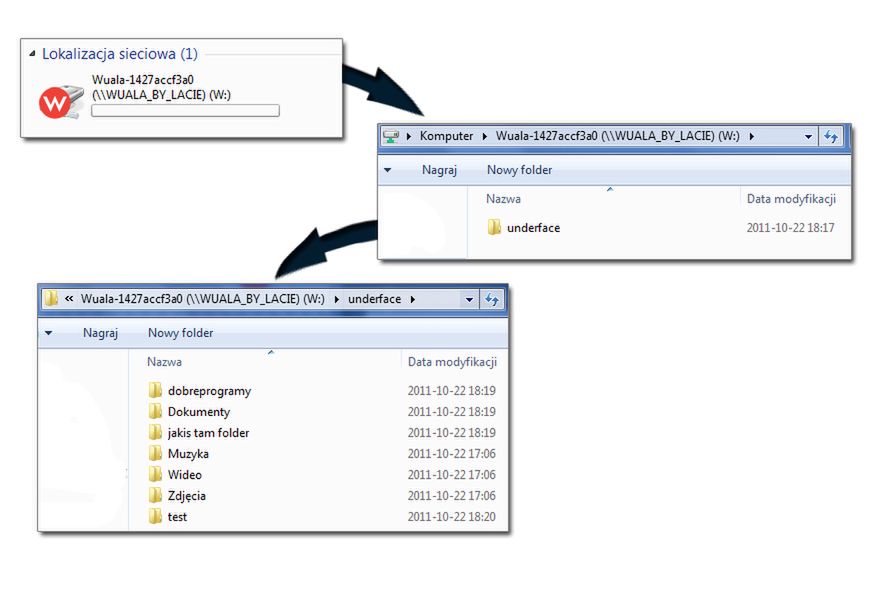Image resolution: width=885 pixels, height=592 pixels.
Task: Open organize dropdown arrow in lower window
Action: tap(49, 333)
